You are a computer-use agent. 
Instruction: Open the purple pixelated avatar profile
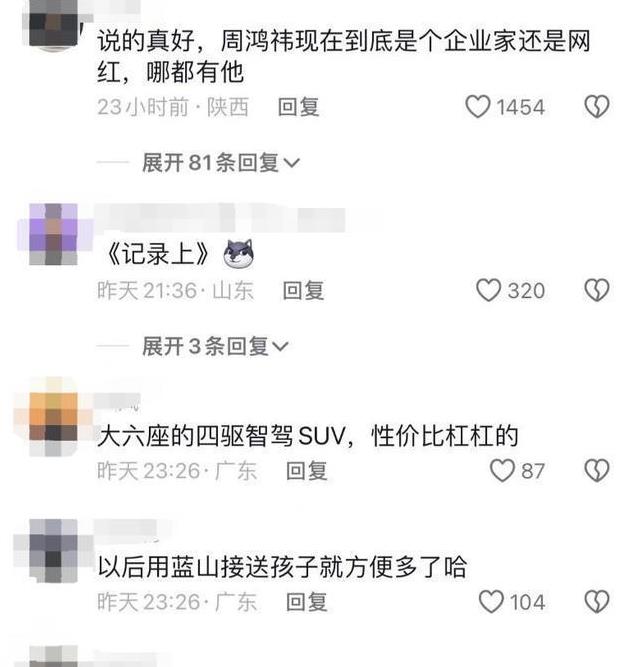point(54,234)
